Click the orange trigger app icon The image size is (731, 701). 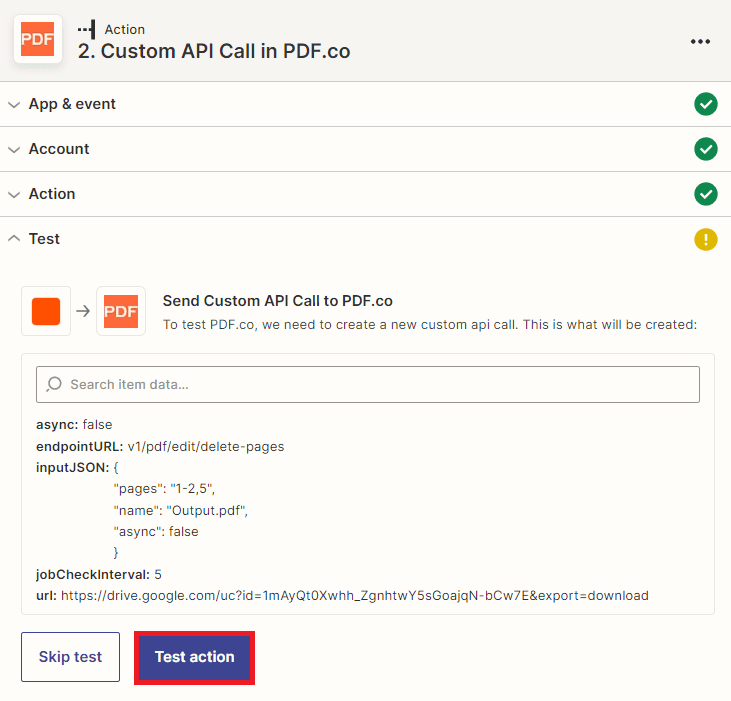pyautogui.click(x=46, y=311)
